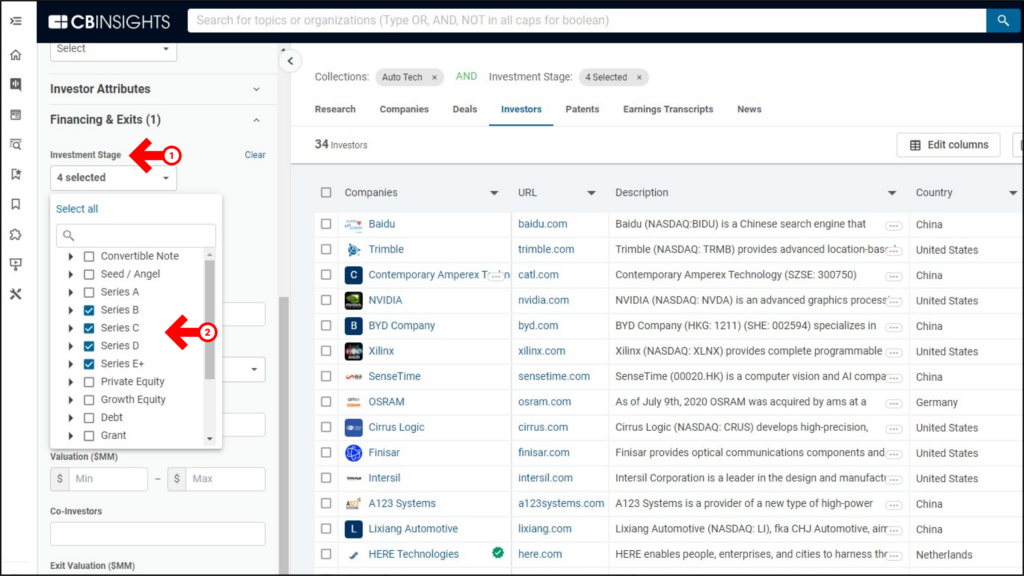Screen dimensions: 1024x576
Task: Remove the Auto Tech collection filter chip
Action: (434, 77)
